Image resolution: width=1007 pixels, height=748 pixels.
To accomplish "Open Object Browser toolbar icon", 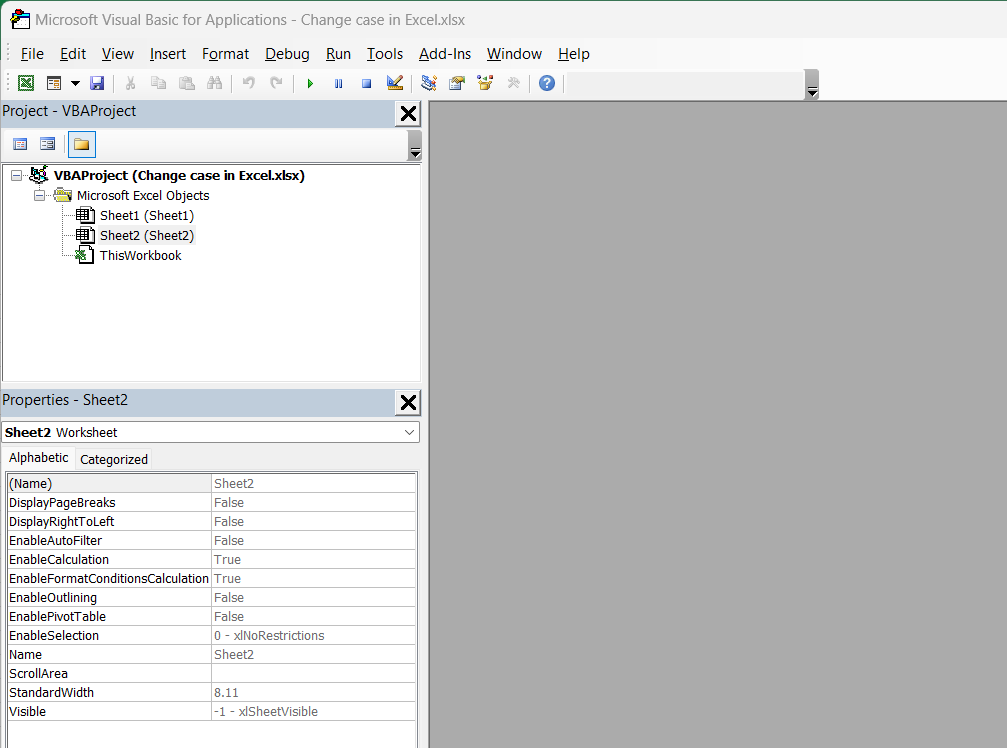I will tap(485, 83).
